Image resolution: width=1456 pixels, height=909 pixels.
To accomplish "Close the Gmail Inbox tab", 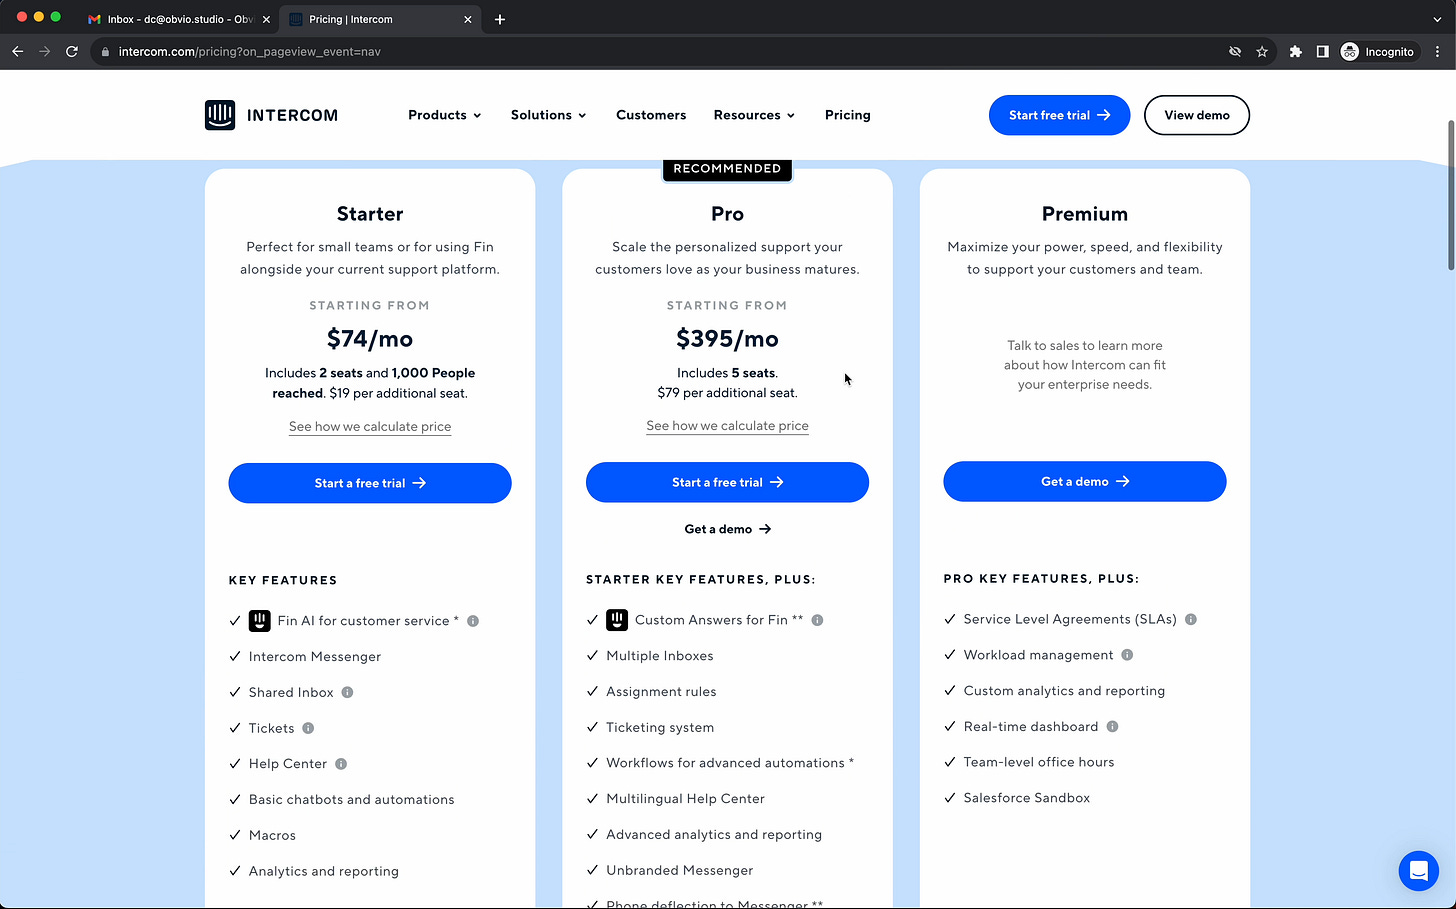I will point(266,19).
